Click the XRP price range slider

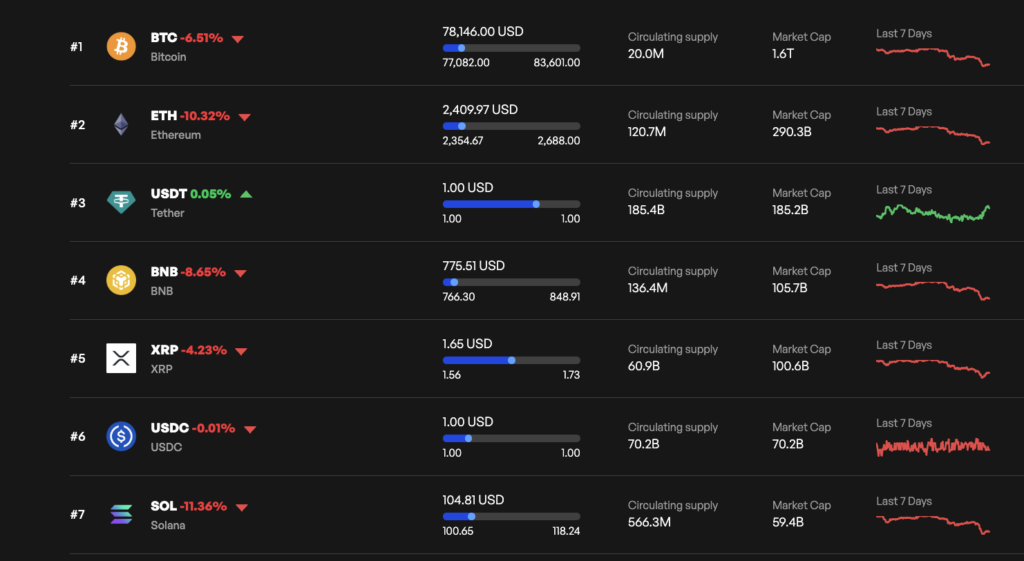[x=511, y=360]
